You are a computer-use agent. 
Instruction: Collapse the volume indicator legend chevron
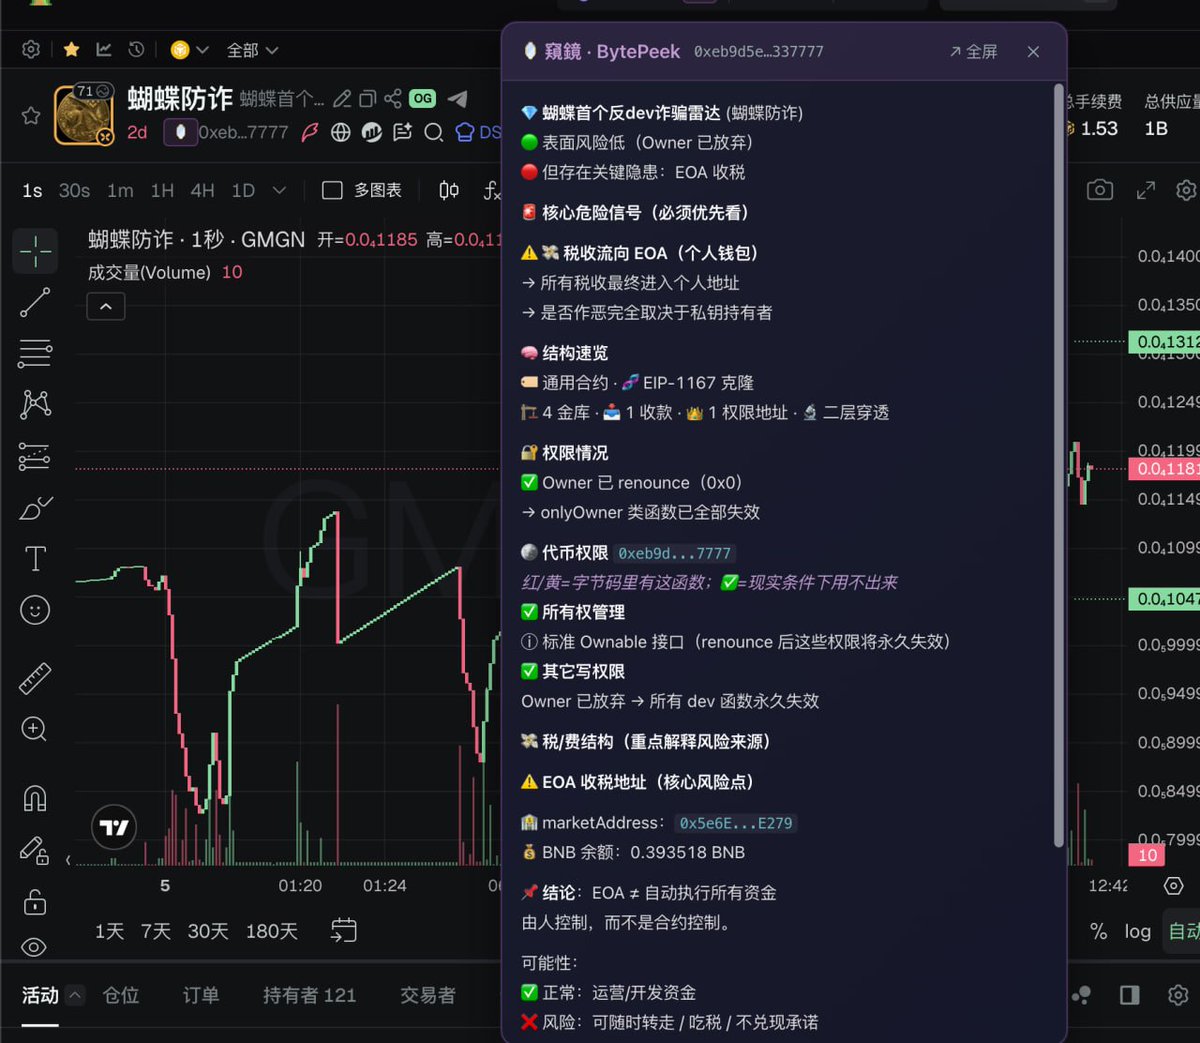106,306
